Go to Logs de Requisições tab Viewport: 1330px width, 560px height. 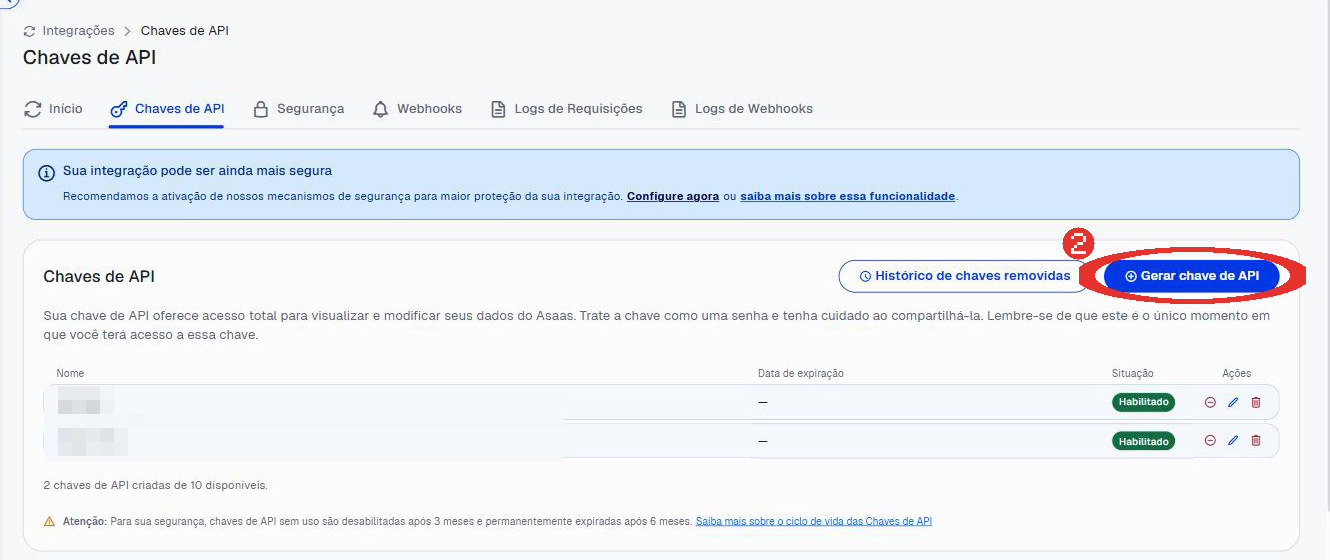point(566,109)
